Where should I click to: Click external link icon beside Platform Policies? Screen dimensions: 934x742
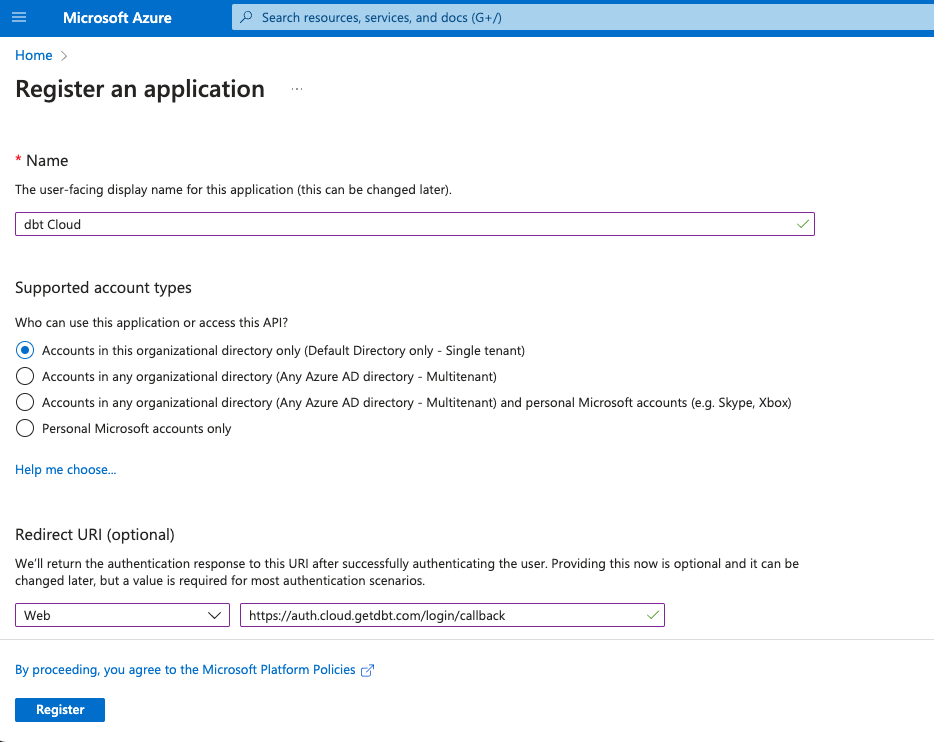(367, 670)
